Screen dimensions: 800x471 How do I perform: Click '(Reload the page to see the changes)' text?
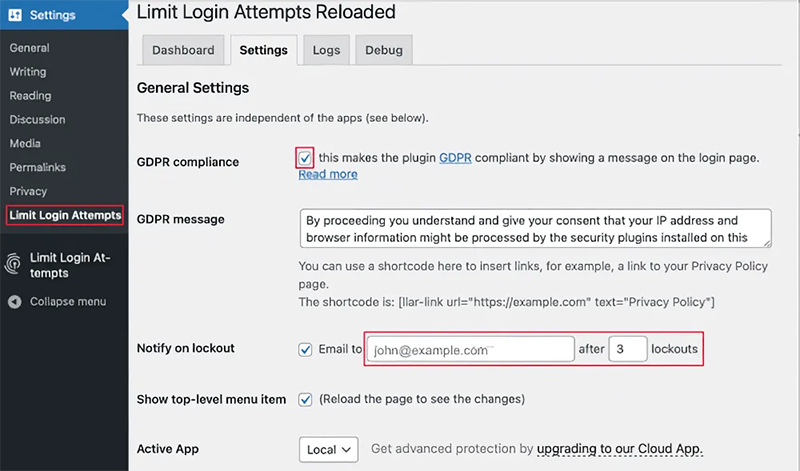pyautogui.click(x=422, y=399)
